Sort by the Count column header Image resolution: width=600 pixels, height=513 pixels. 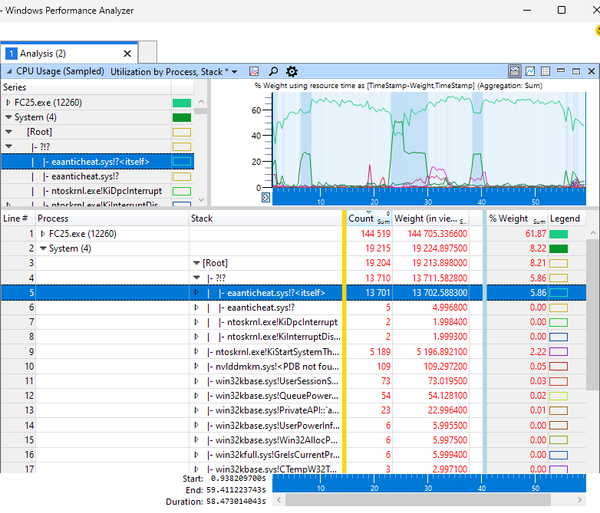360,218
